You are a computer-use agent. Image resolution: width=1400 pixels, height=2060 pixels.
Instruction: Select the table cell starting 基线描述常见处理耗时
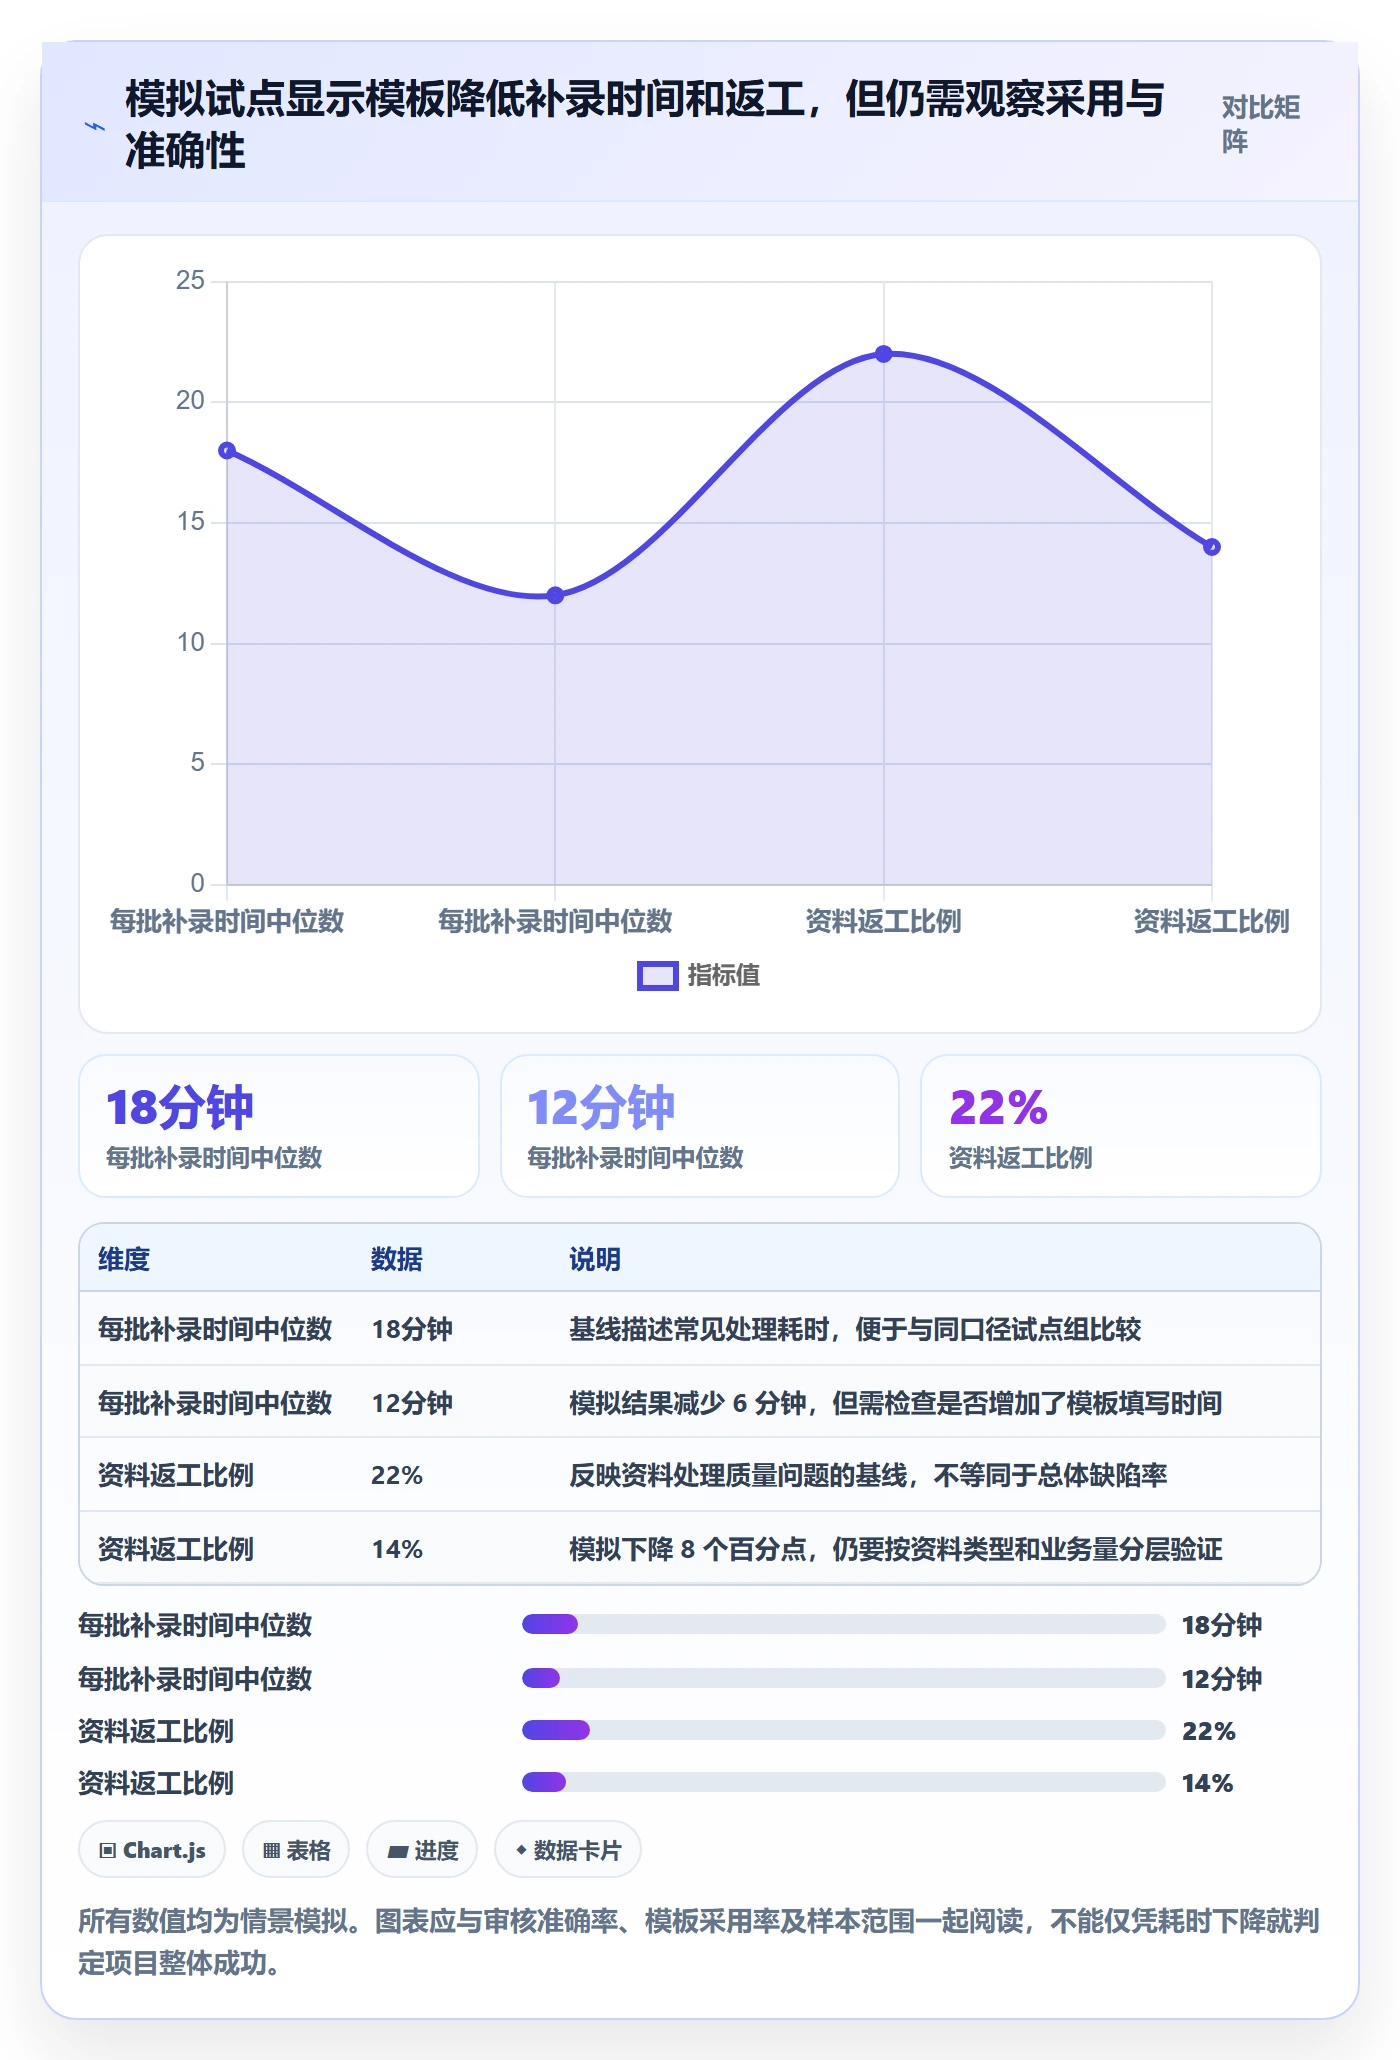click(855, 1329)
